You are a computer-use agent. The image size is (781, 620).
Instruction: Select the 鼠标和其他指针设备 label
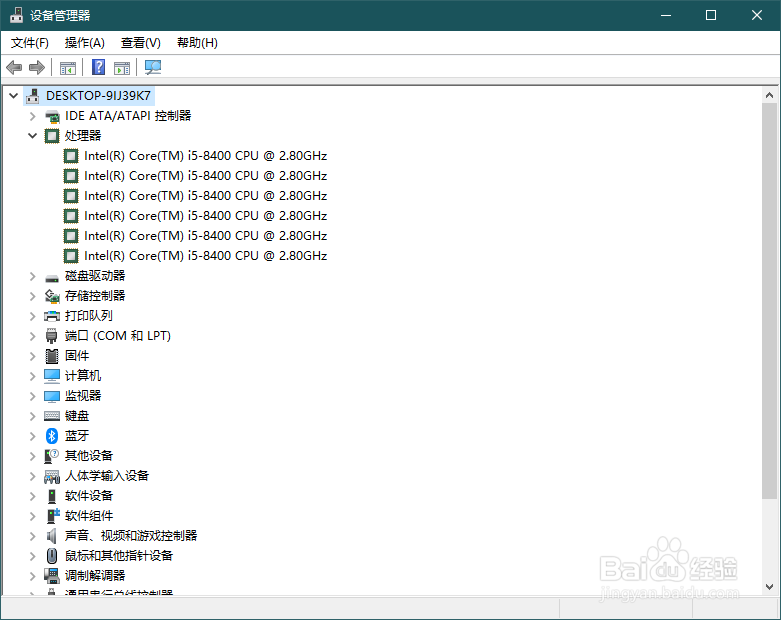pos(119,555)
